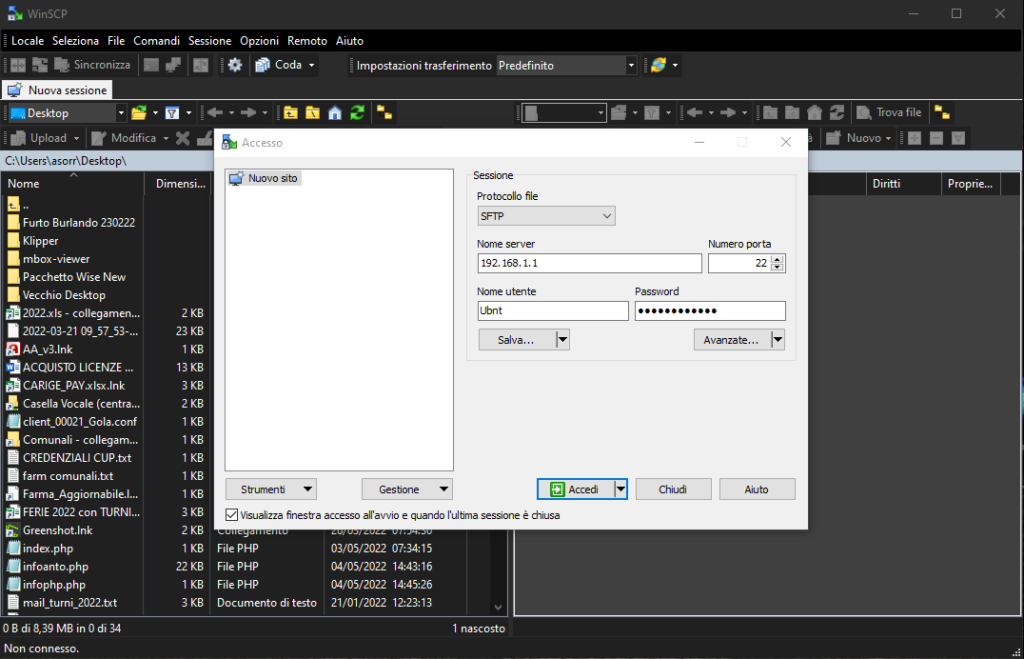
Task: Expand the Salva button dropdown arrow
Action: [x=563, y=340]
